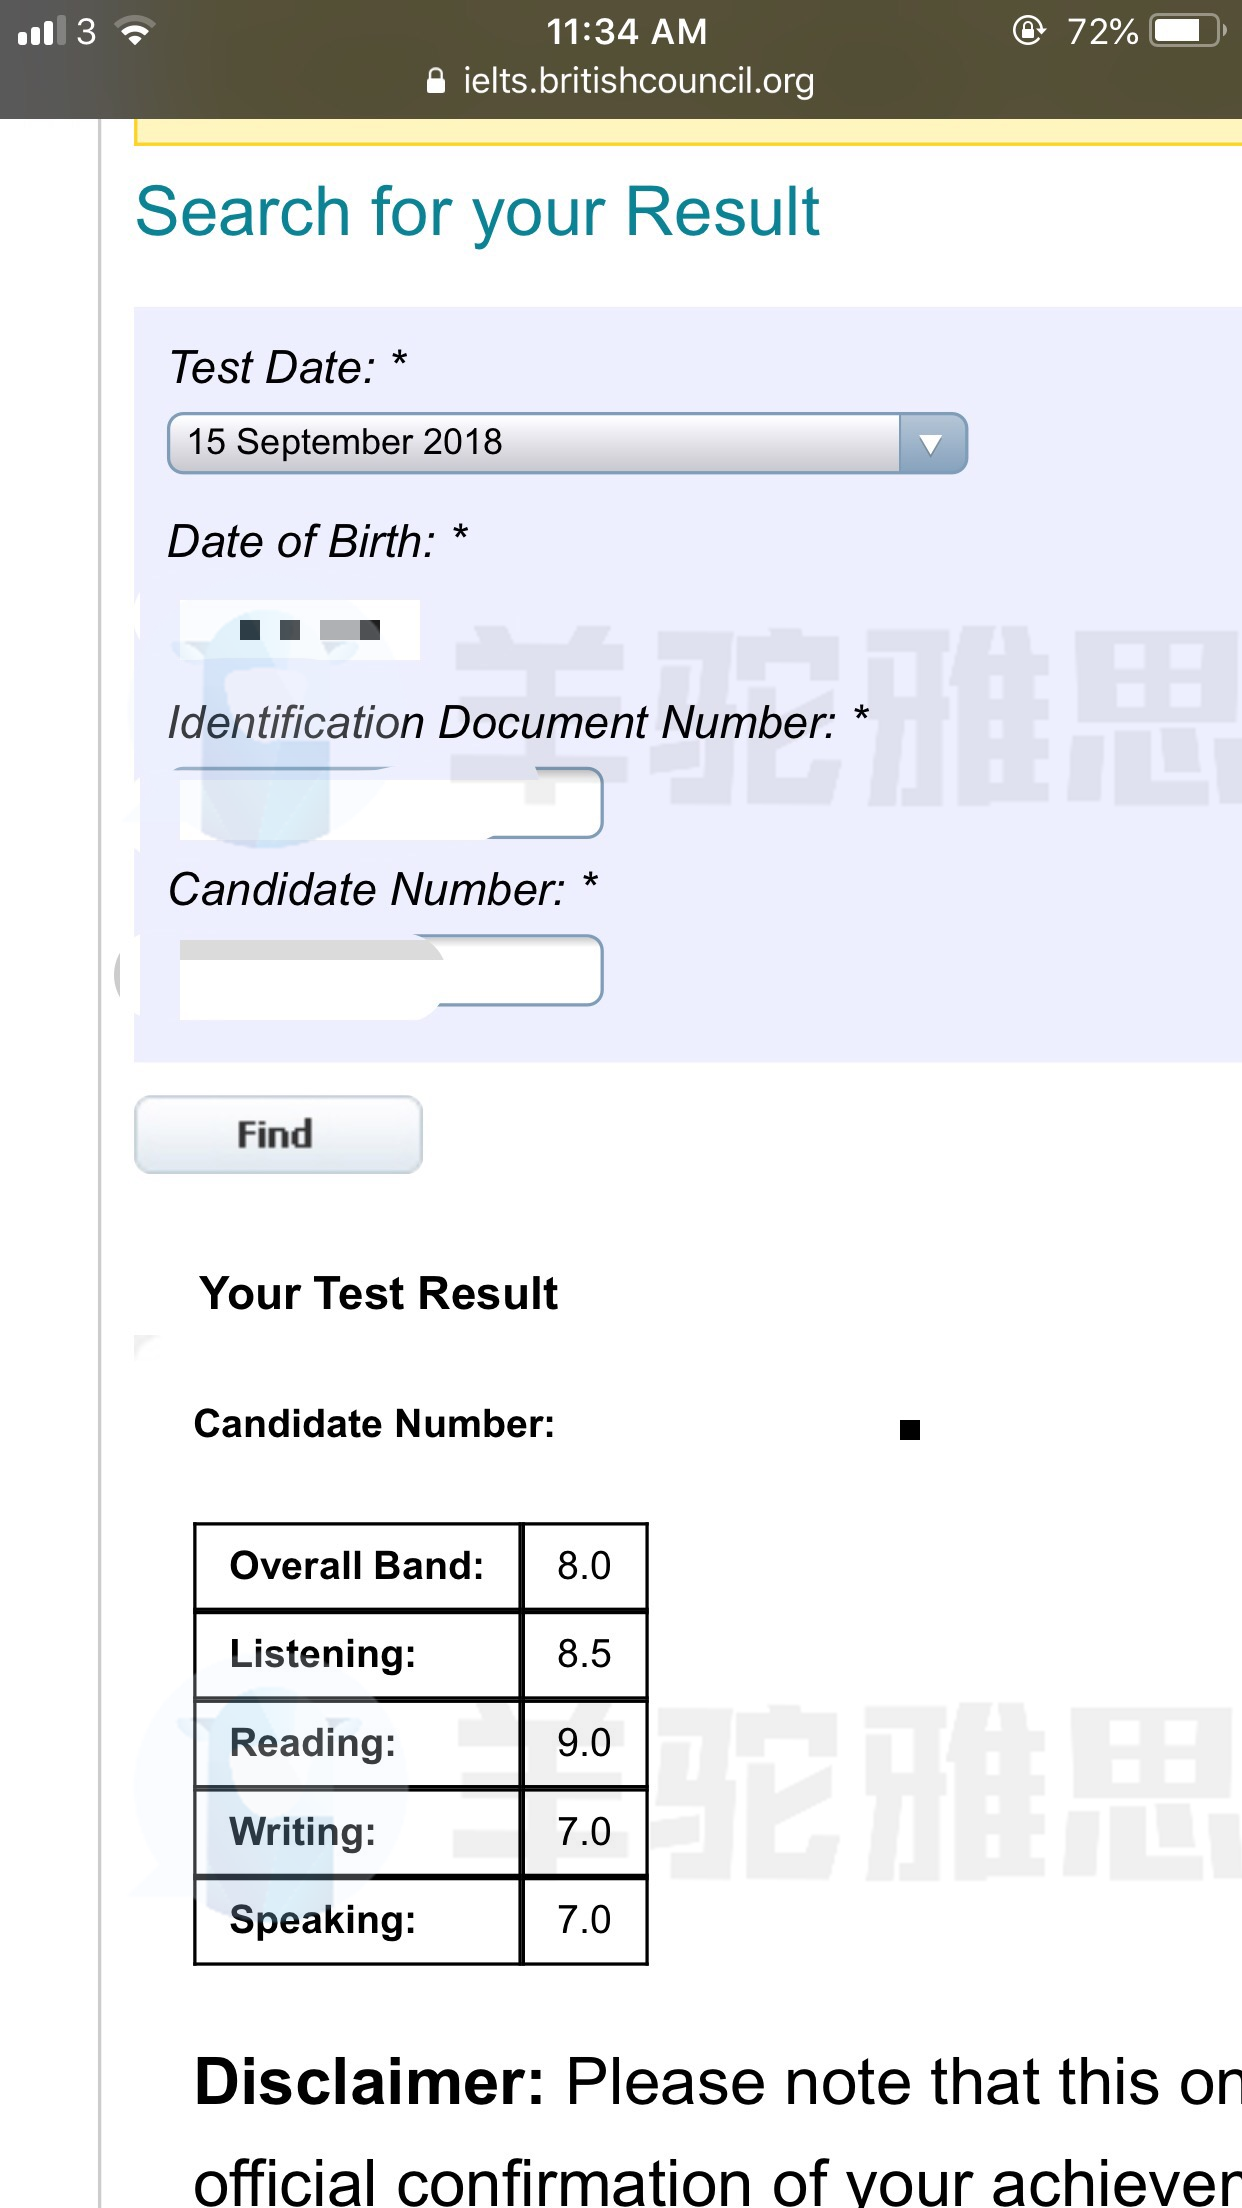Screen dimensions: 1242x2208
Task: Tap the ielts.britishcouncil.org address bar
Action: click(621, 81)
